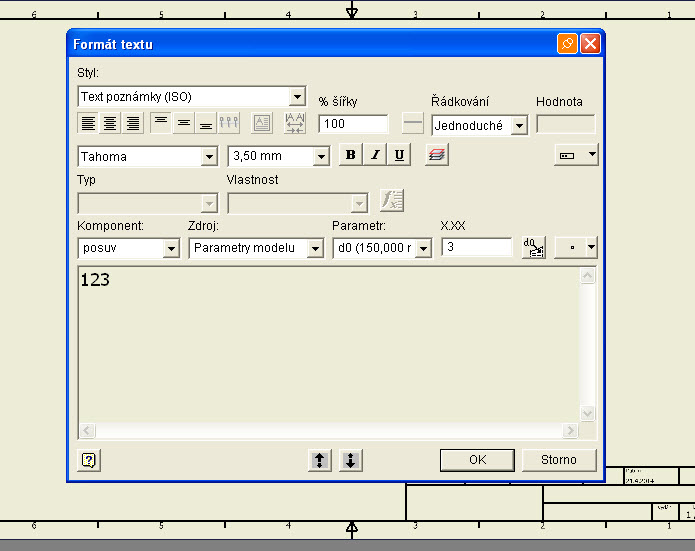This screenshot has width=695, height=551.
Task: Align text to vertical middle
Action: coord(183,124)
